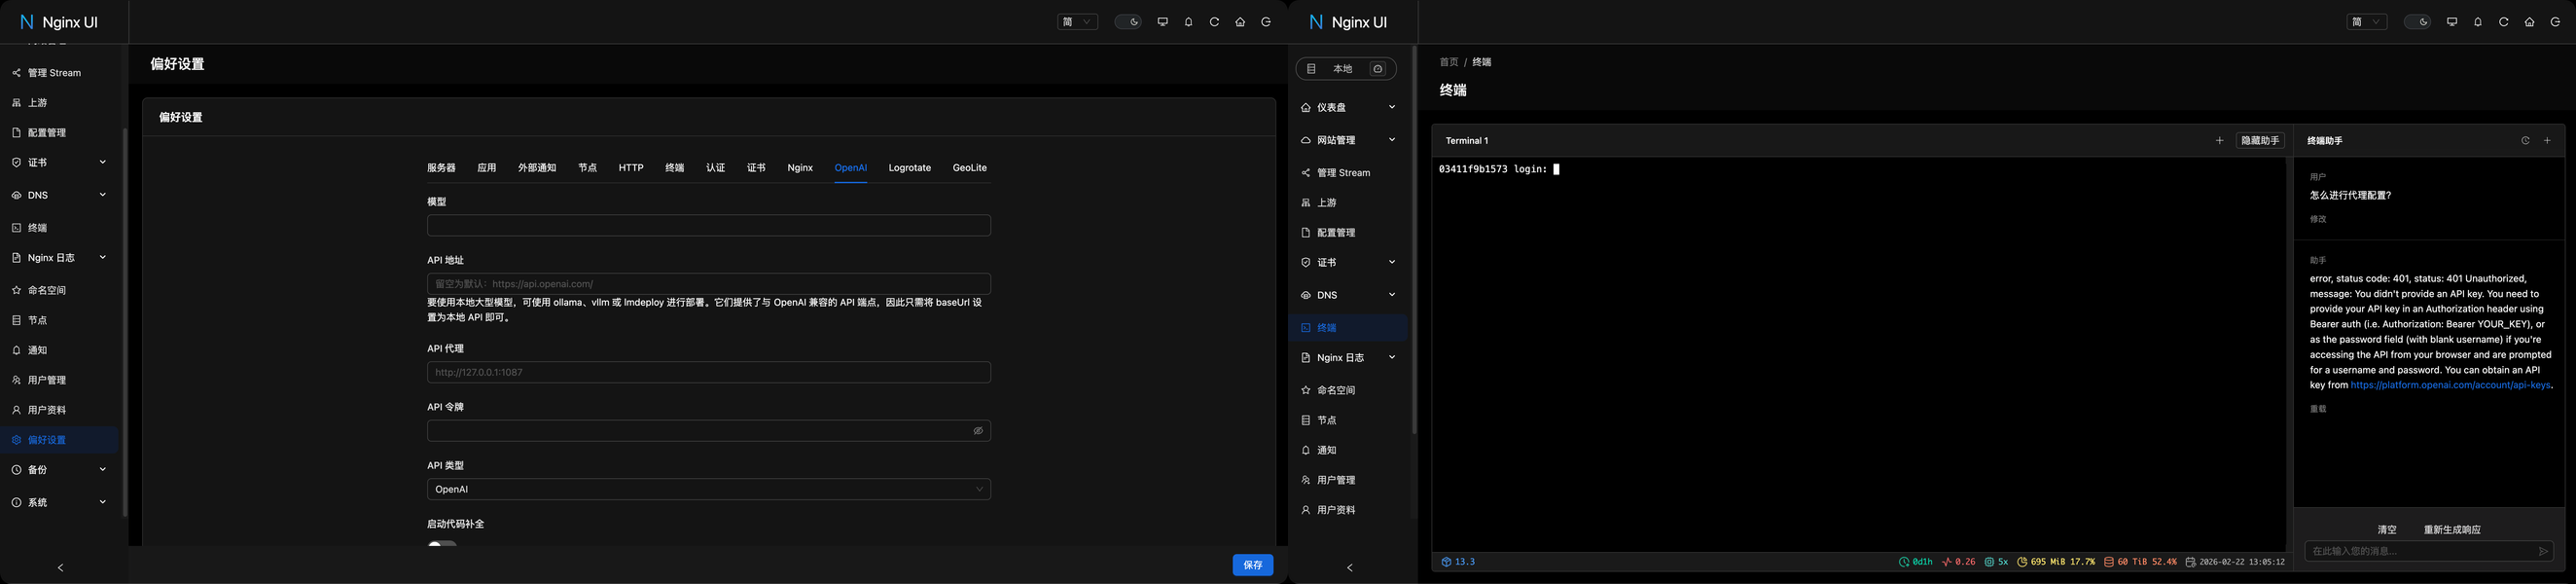Open 命名空间 in terminal window sidebar

click(x=1348, y=390)
